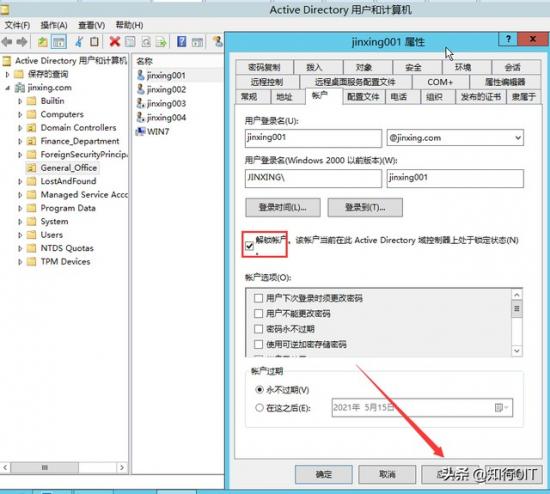Expand the System tree node
Image resolution: width=550 pixels, height=494 pixels.
pos(20,221)
